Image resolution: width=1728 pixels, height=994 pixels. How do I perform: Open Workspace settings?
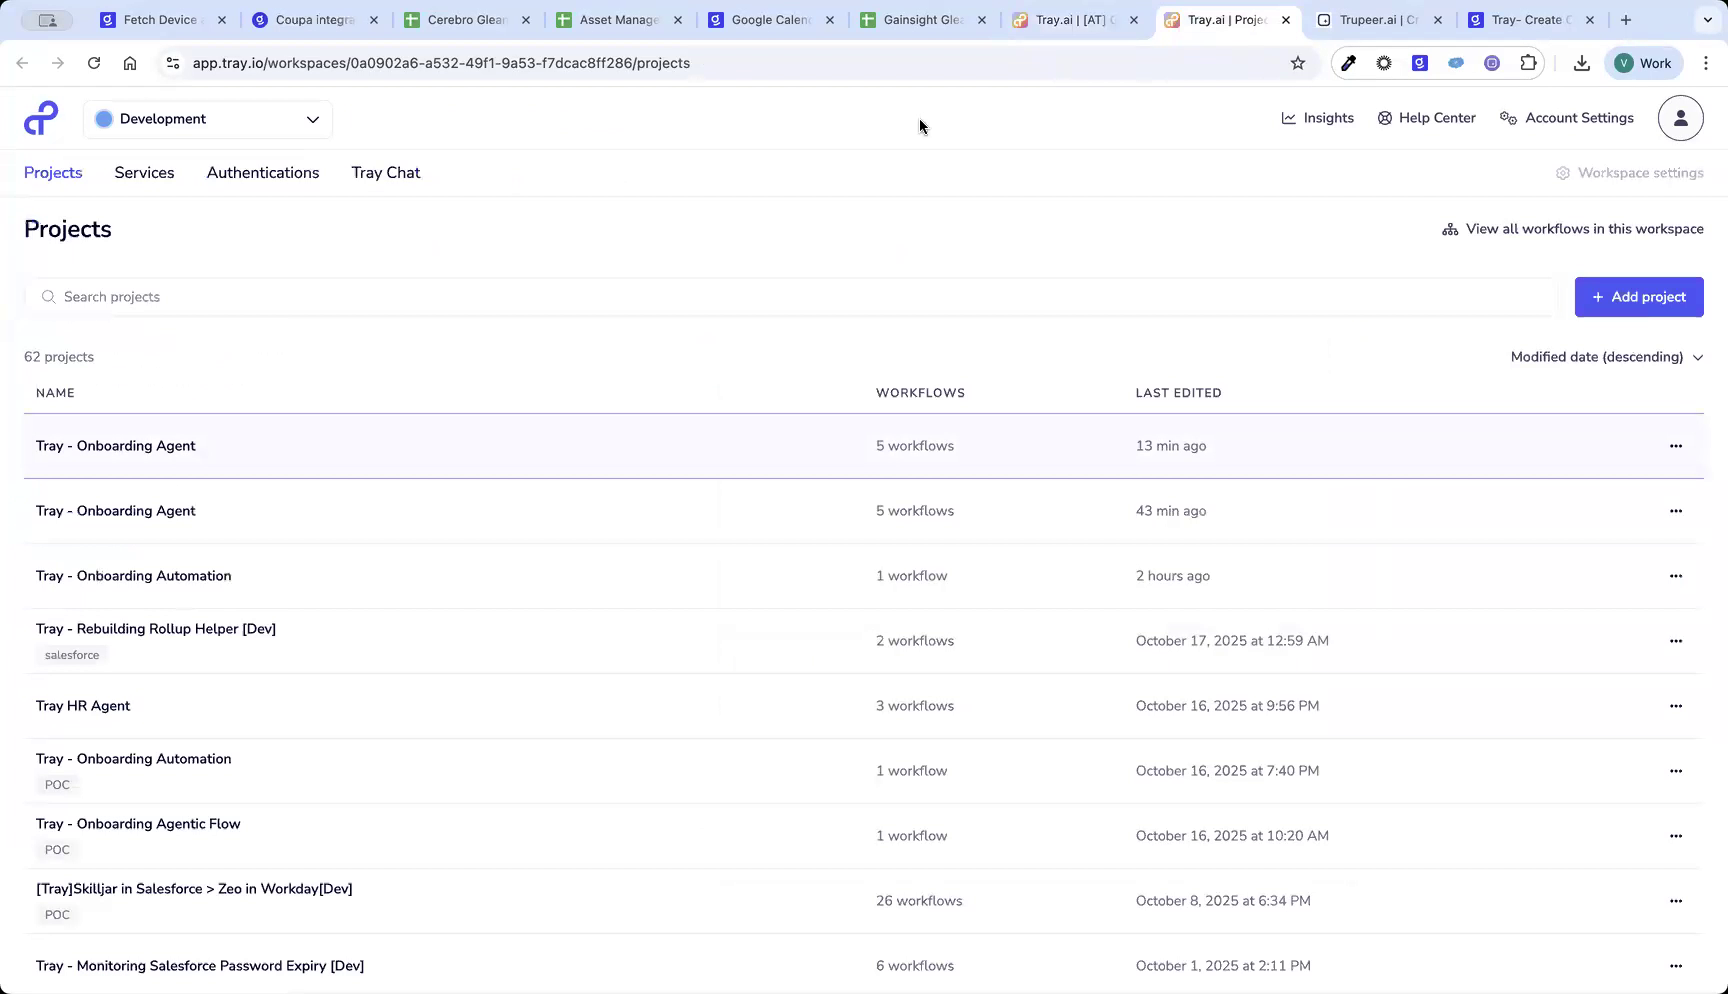[1629, 172]
